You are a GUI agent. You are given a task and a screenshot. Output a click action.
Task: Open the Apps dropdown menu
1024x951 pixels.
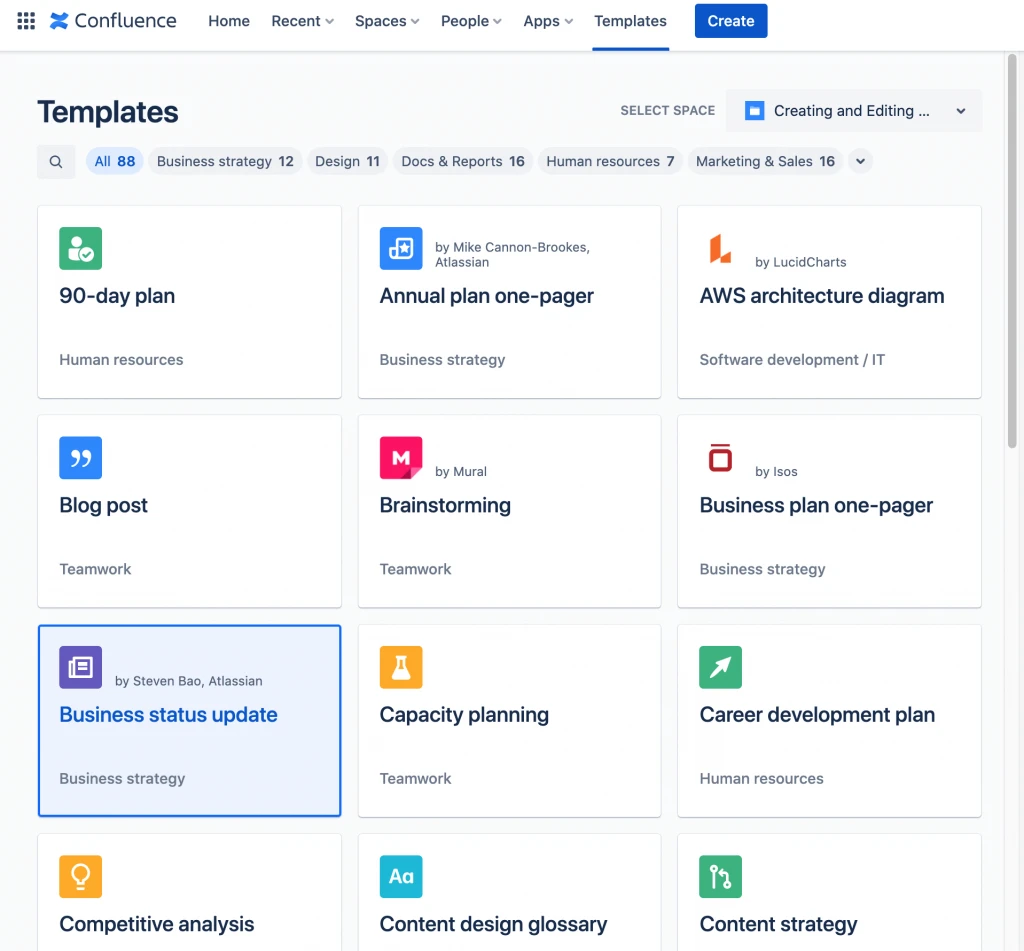(548, 21)
